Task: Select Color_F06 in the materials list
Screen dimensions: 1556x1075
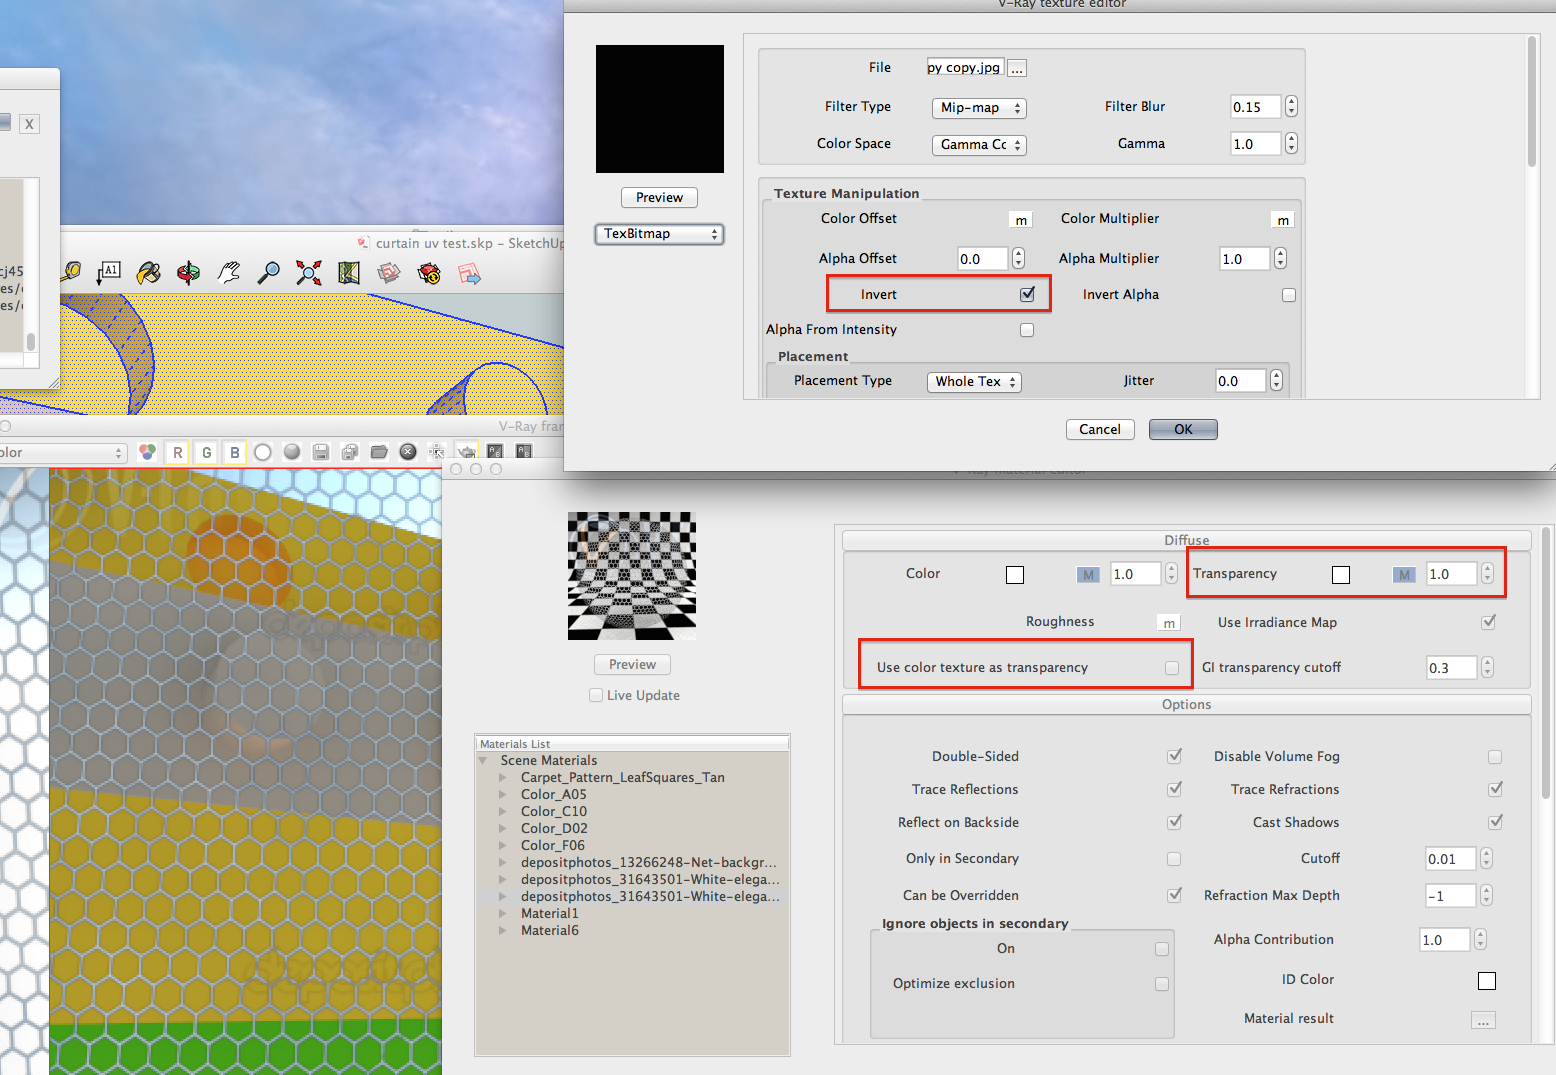Action: coord(553,845)
